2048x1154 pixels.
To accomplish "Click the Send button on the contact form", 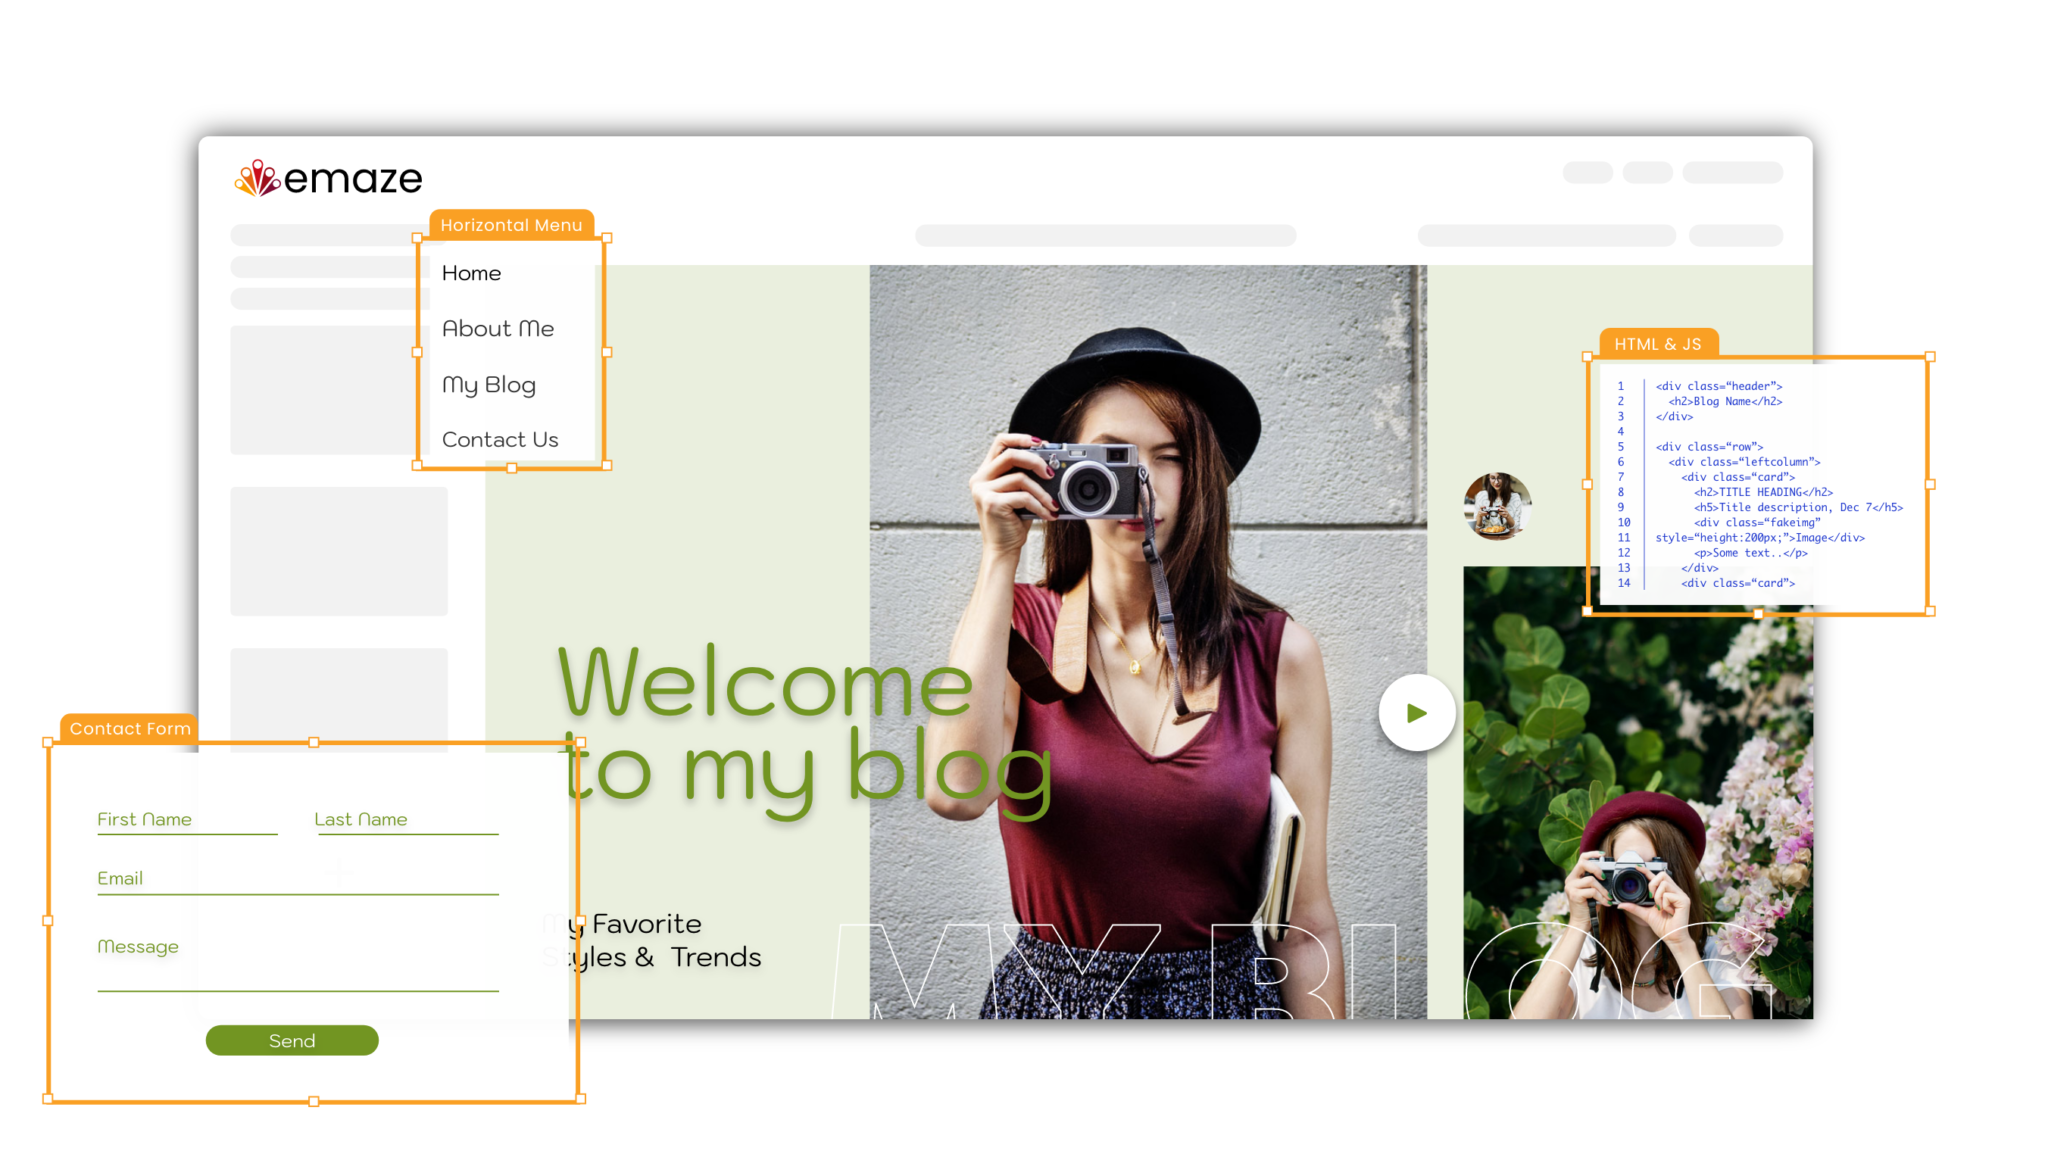I will [291, 1040].
